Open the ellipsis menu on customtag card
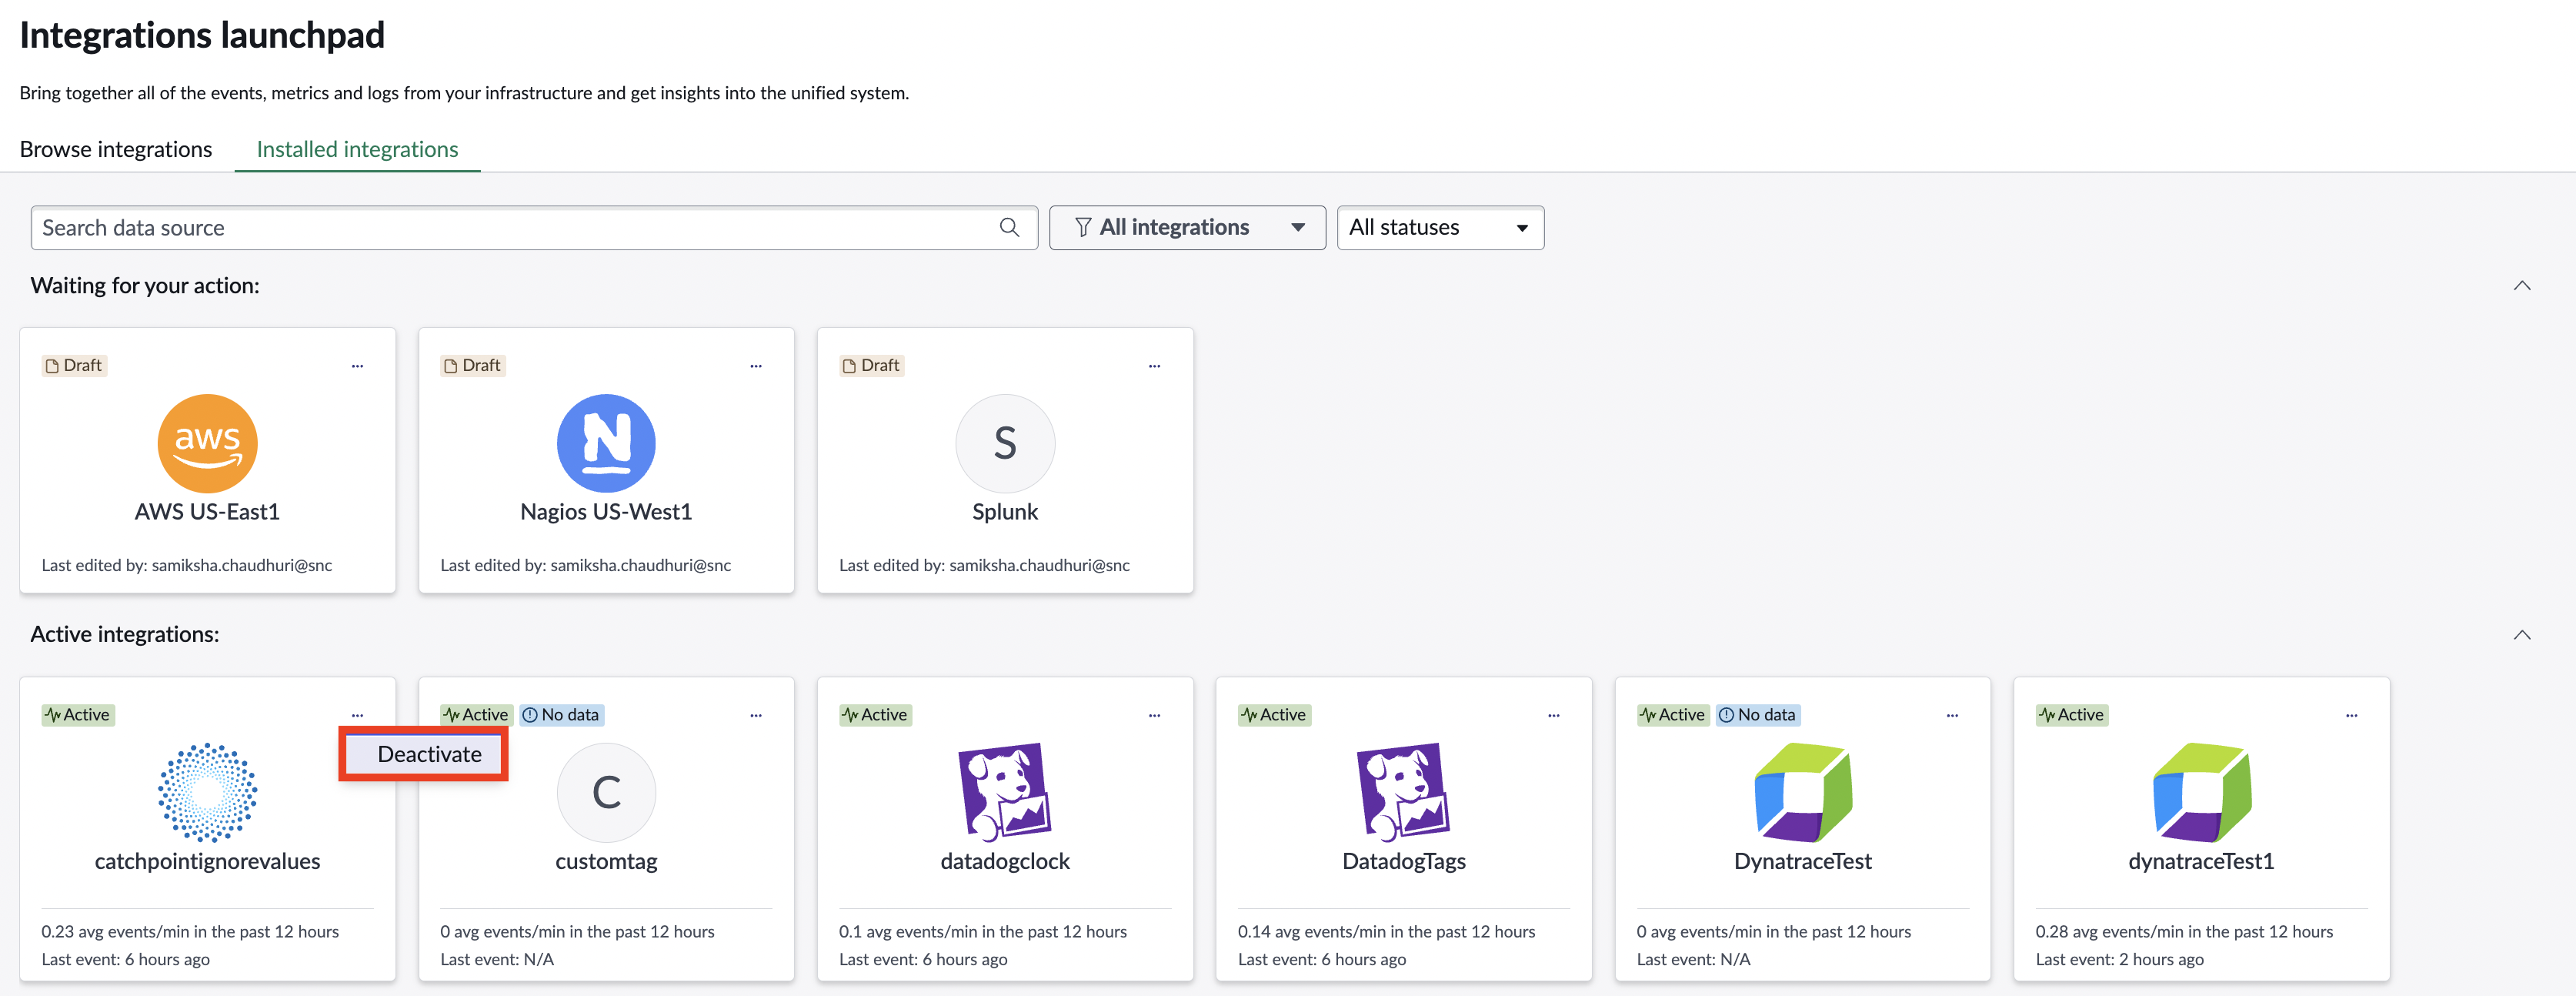 pyautogui.click(x=756, y=715)
